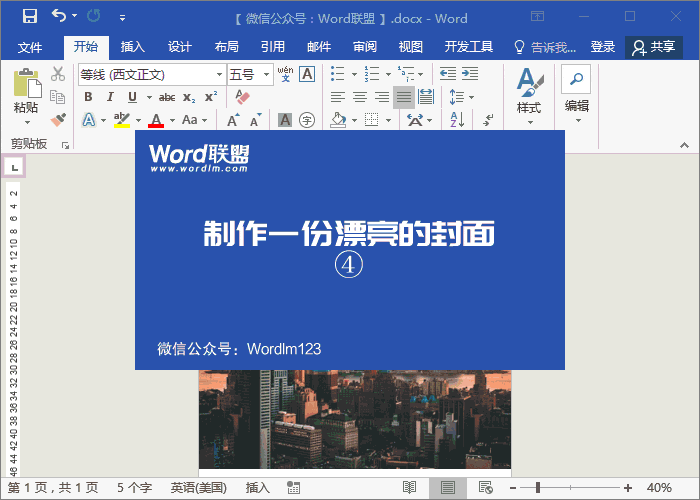Click Decrease Indent icon
This screenshot has width=700, height=500.
pos(448,74)
